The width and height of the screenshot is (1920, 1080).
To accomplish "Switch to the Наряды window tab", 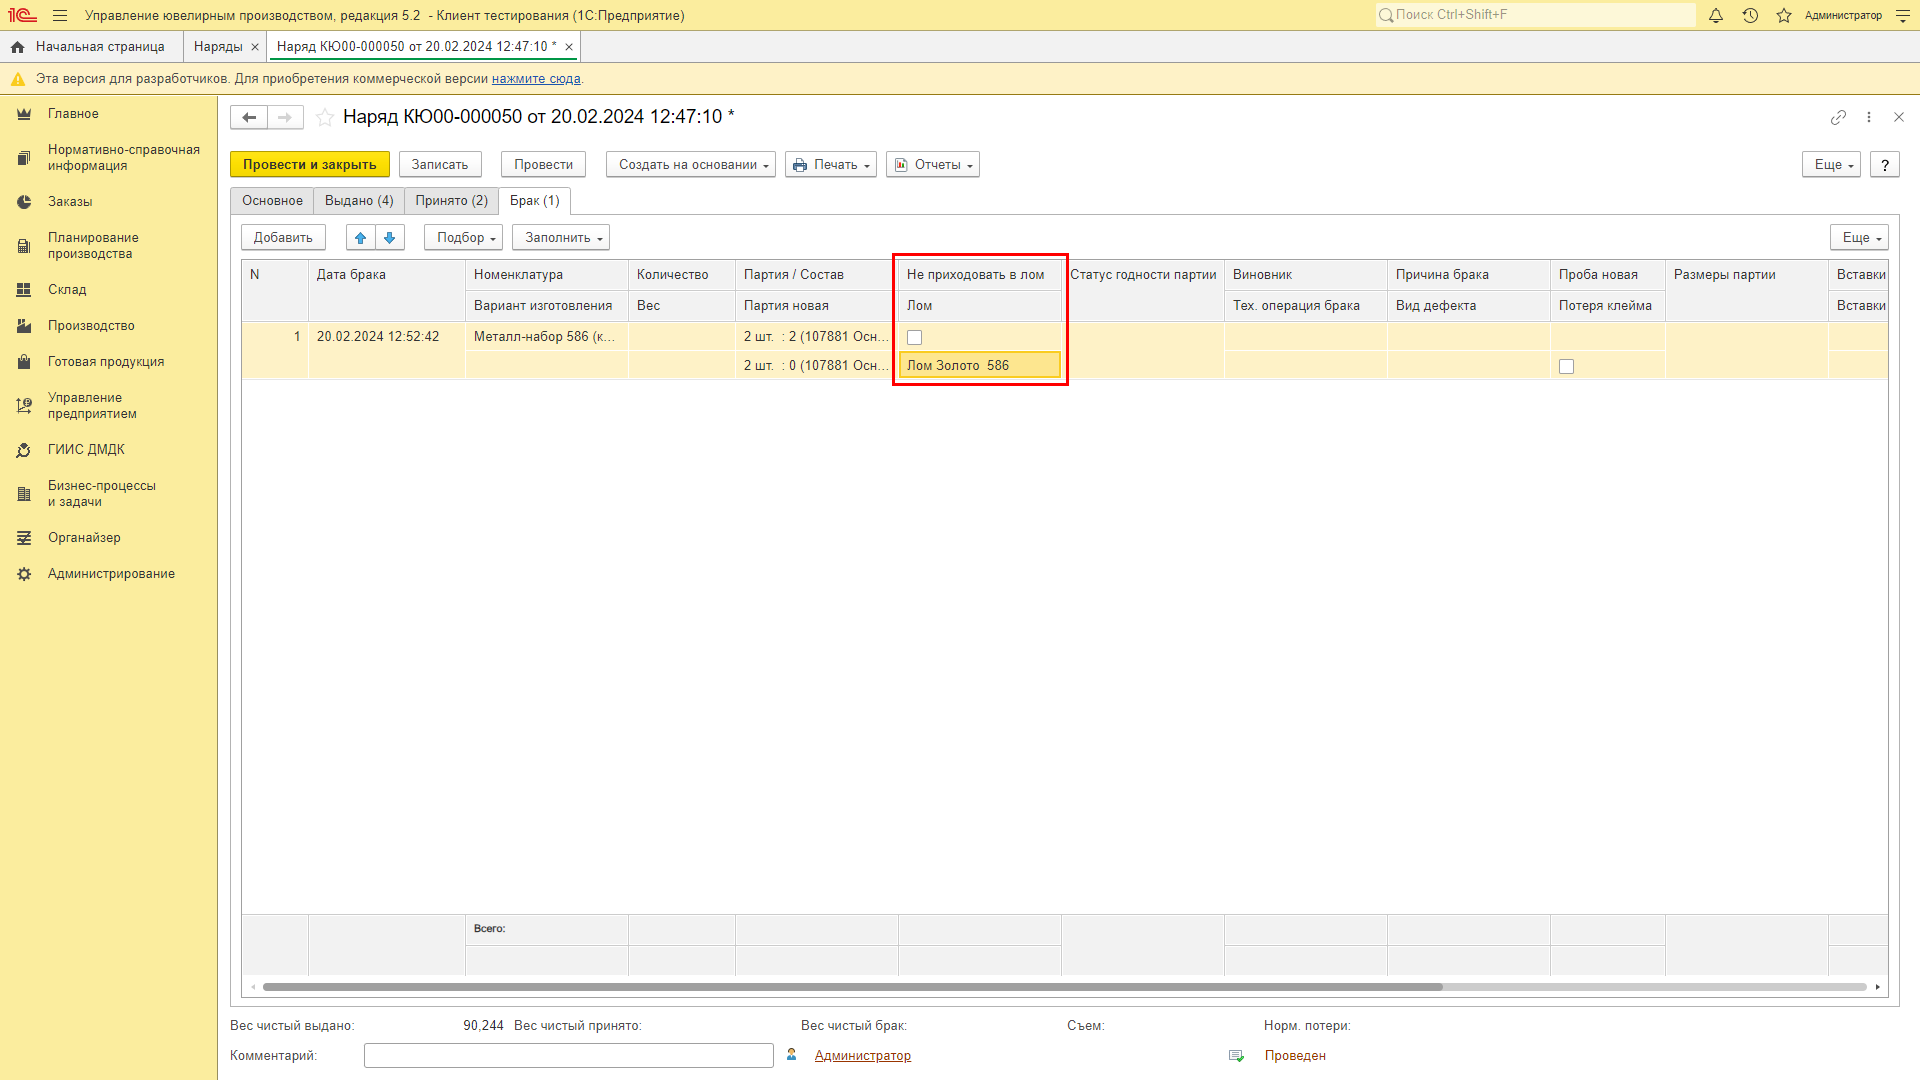I will click(218, 47).
